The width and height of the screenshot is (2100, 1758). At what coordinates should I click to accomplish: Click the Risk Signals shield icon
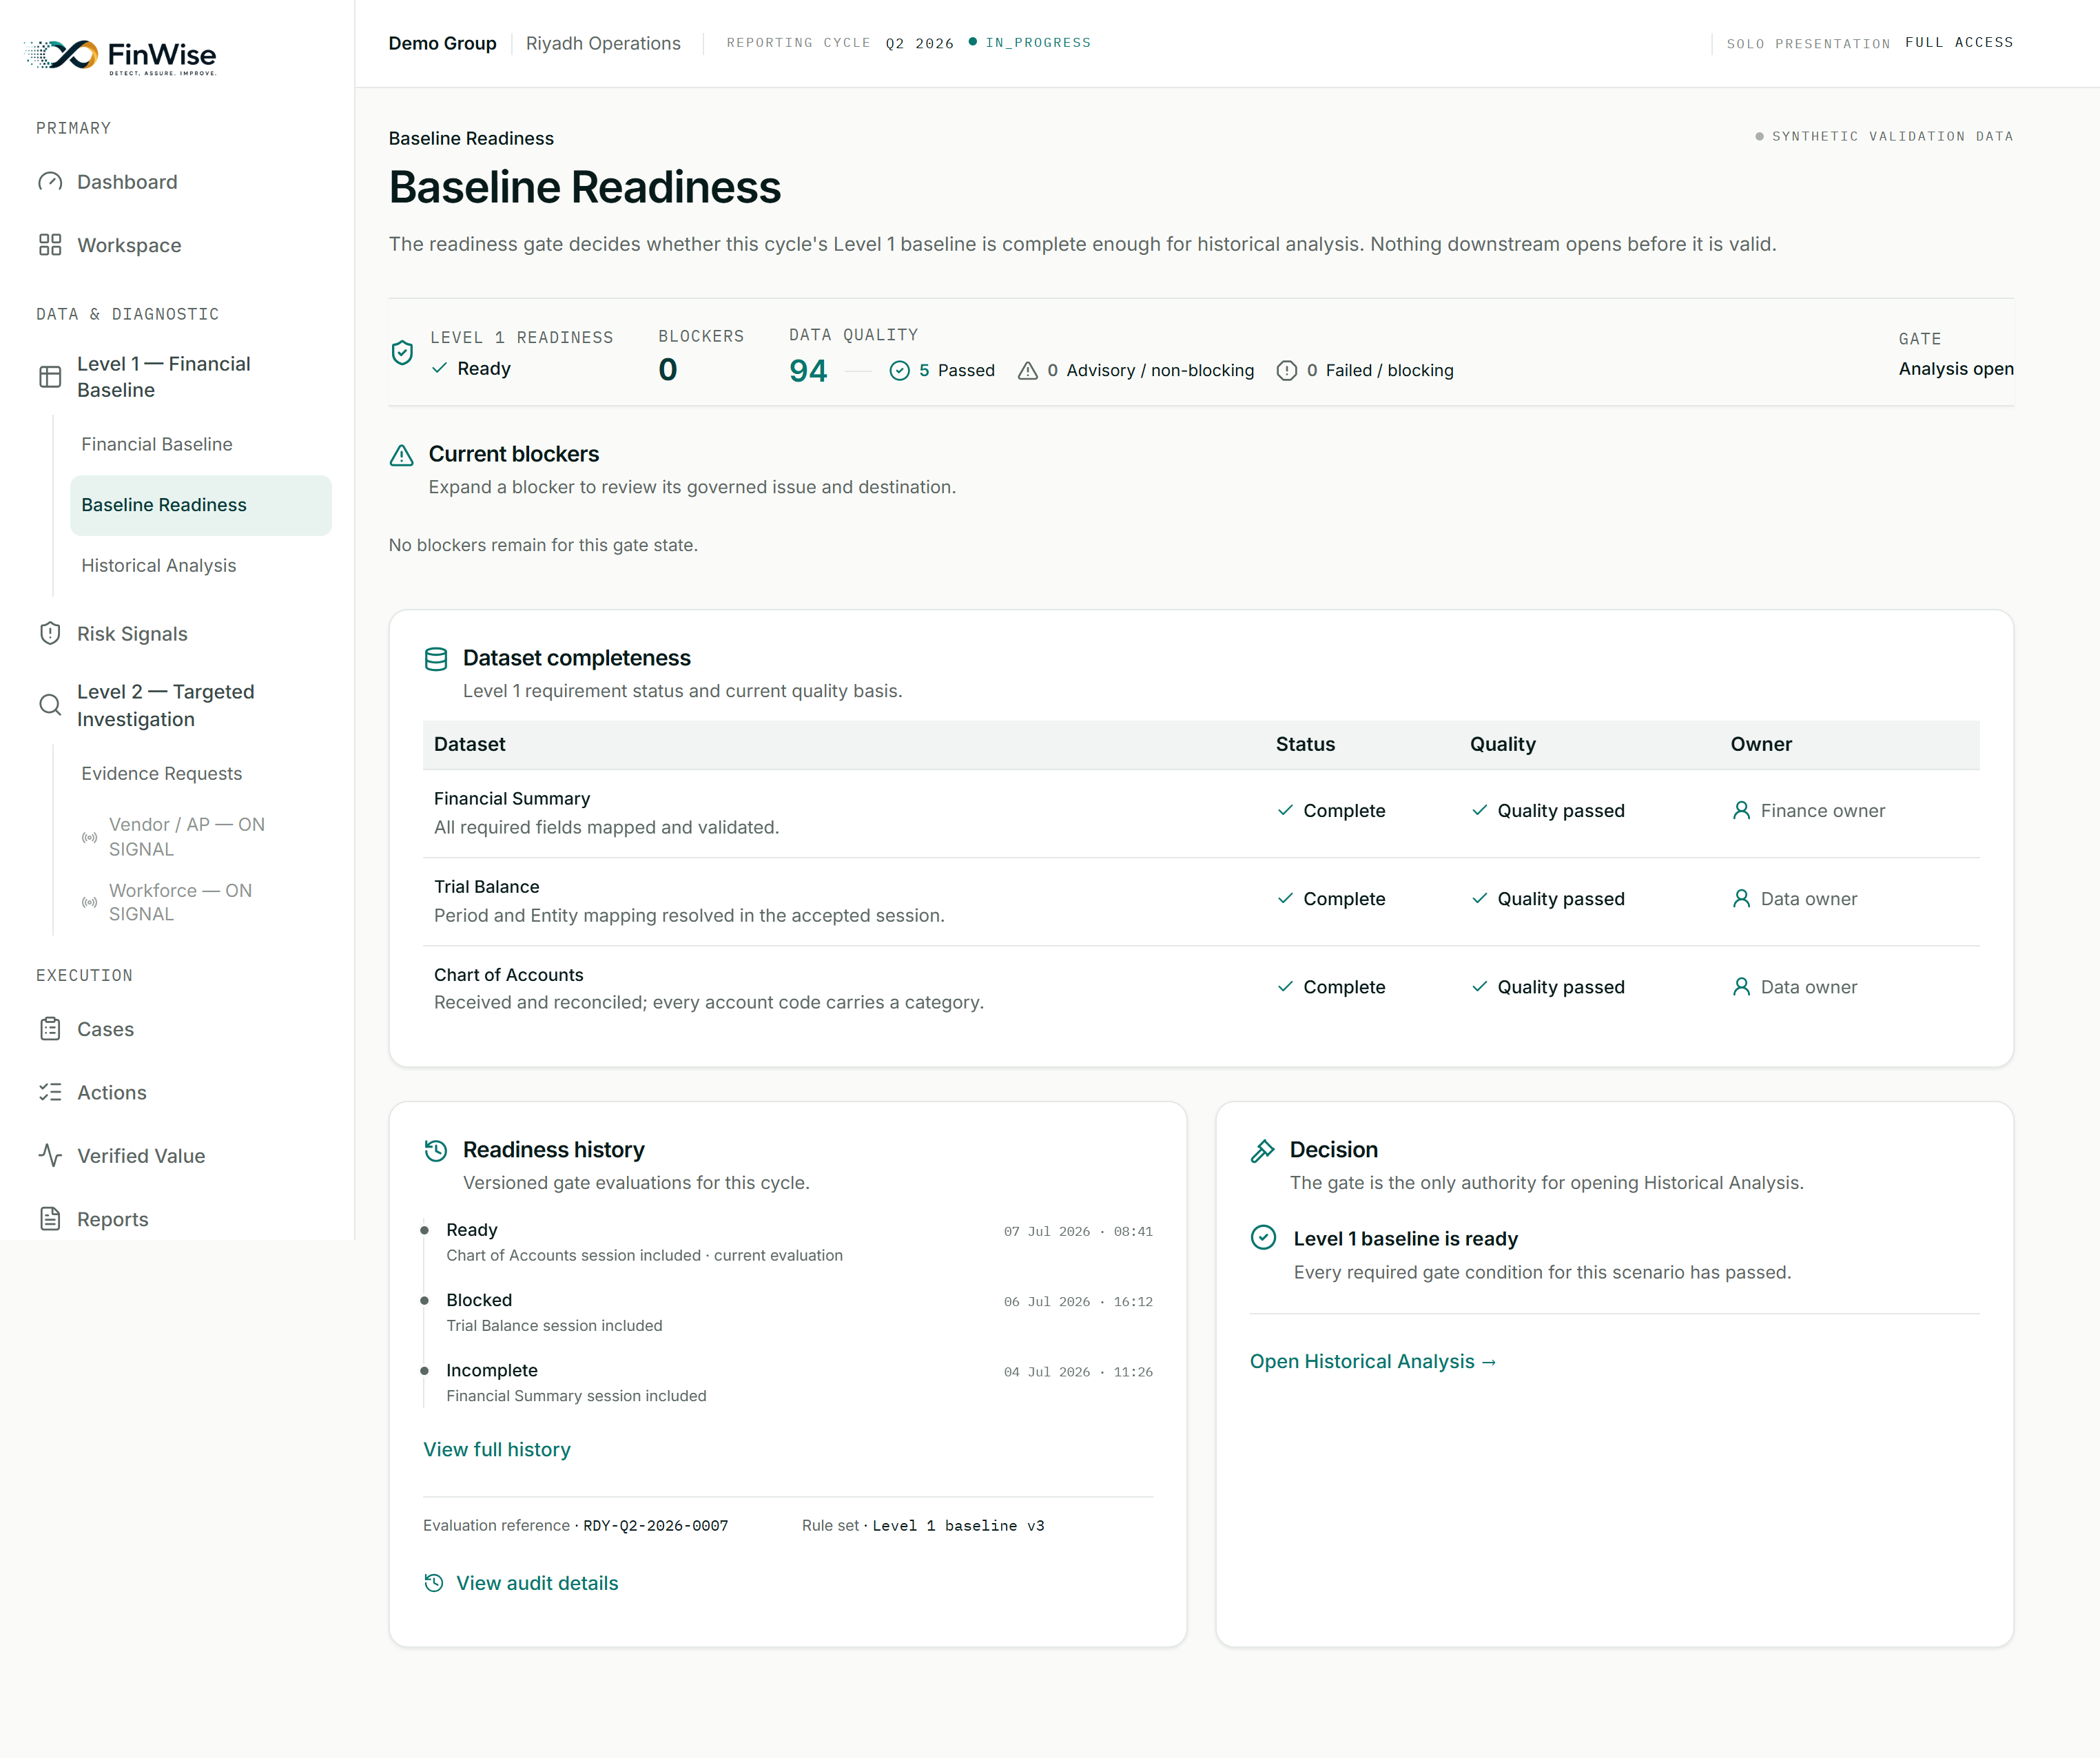click(x=50, y=634)
